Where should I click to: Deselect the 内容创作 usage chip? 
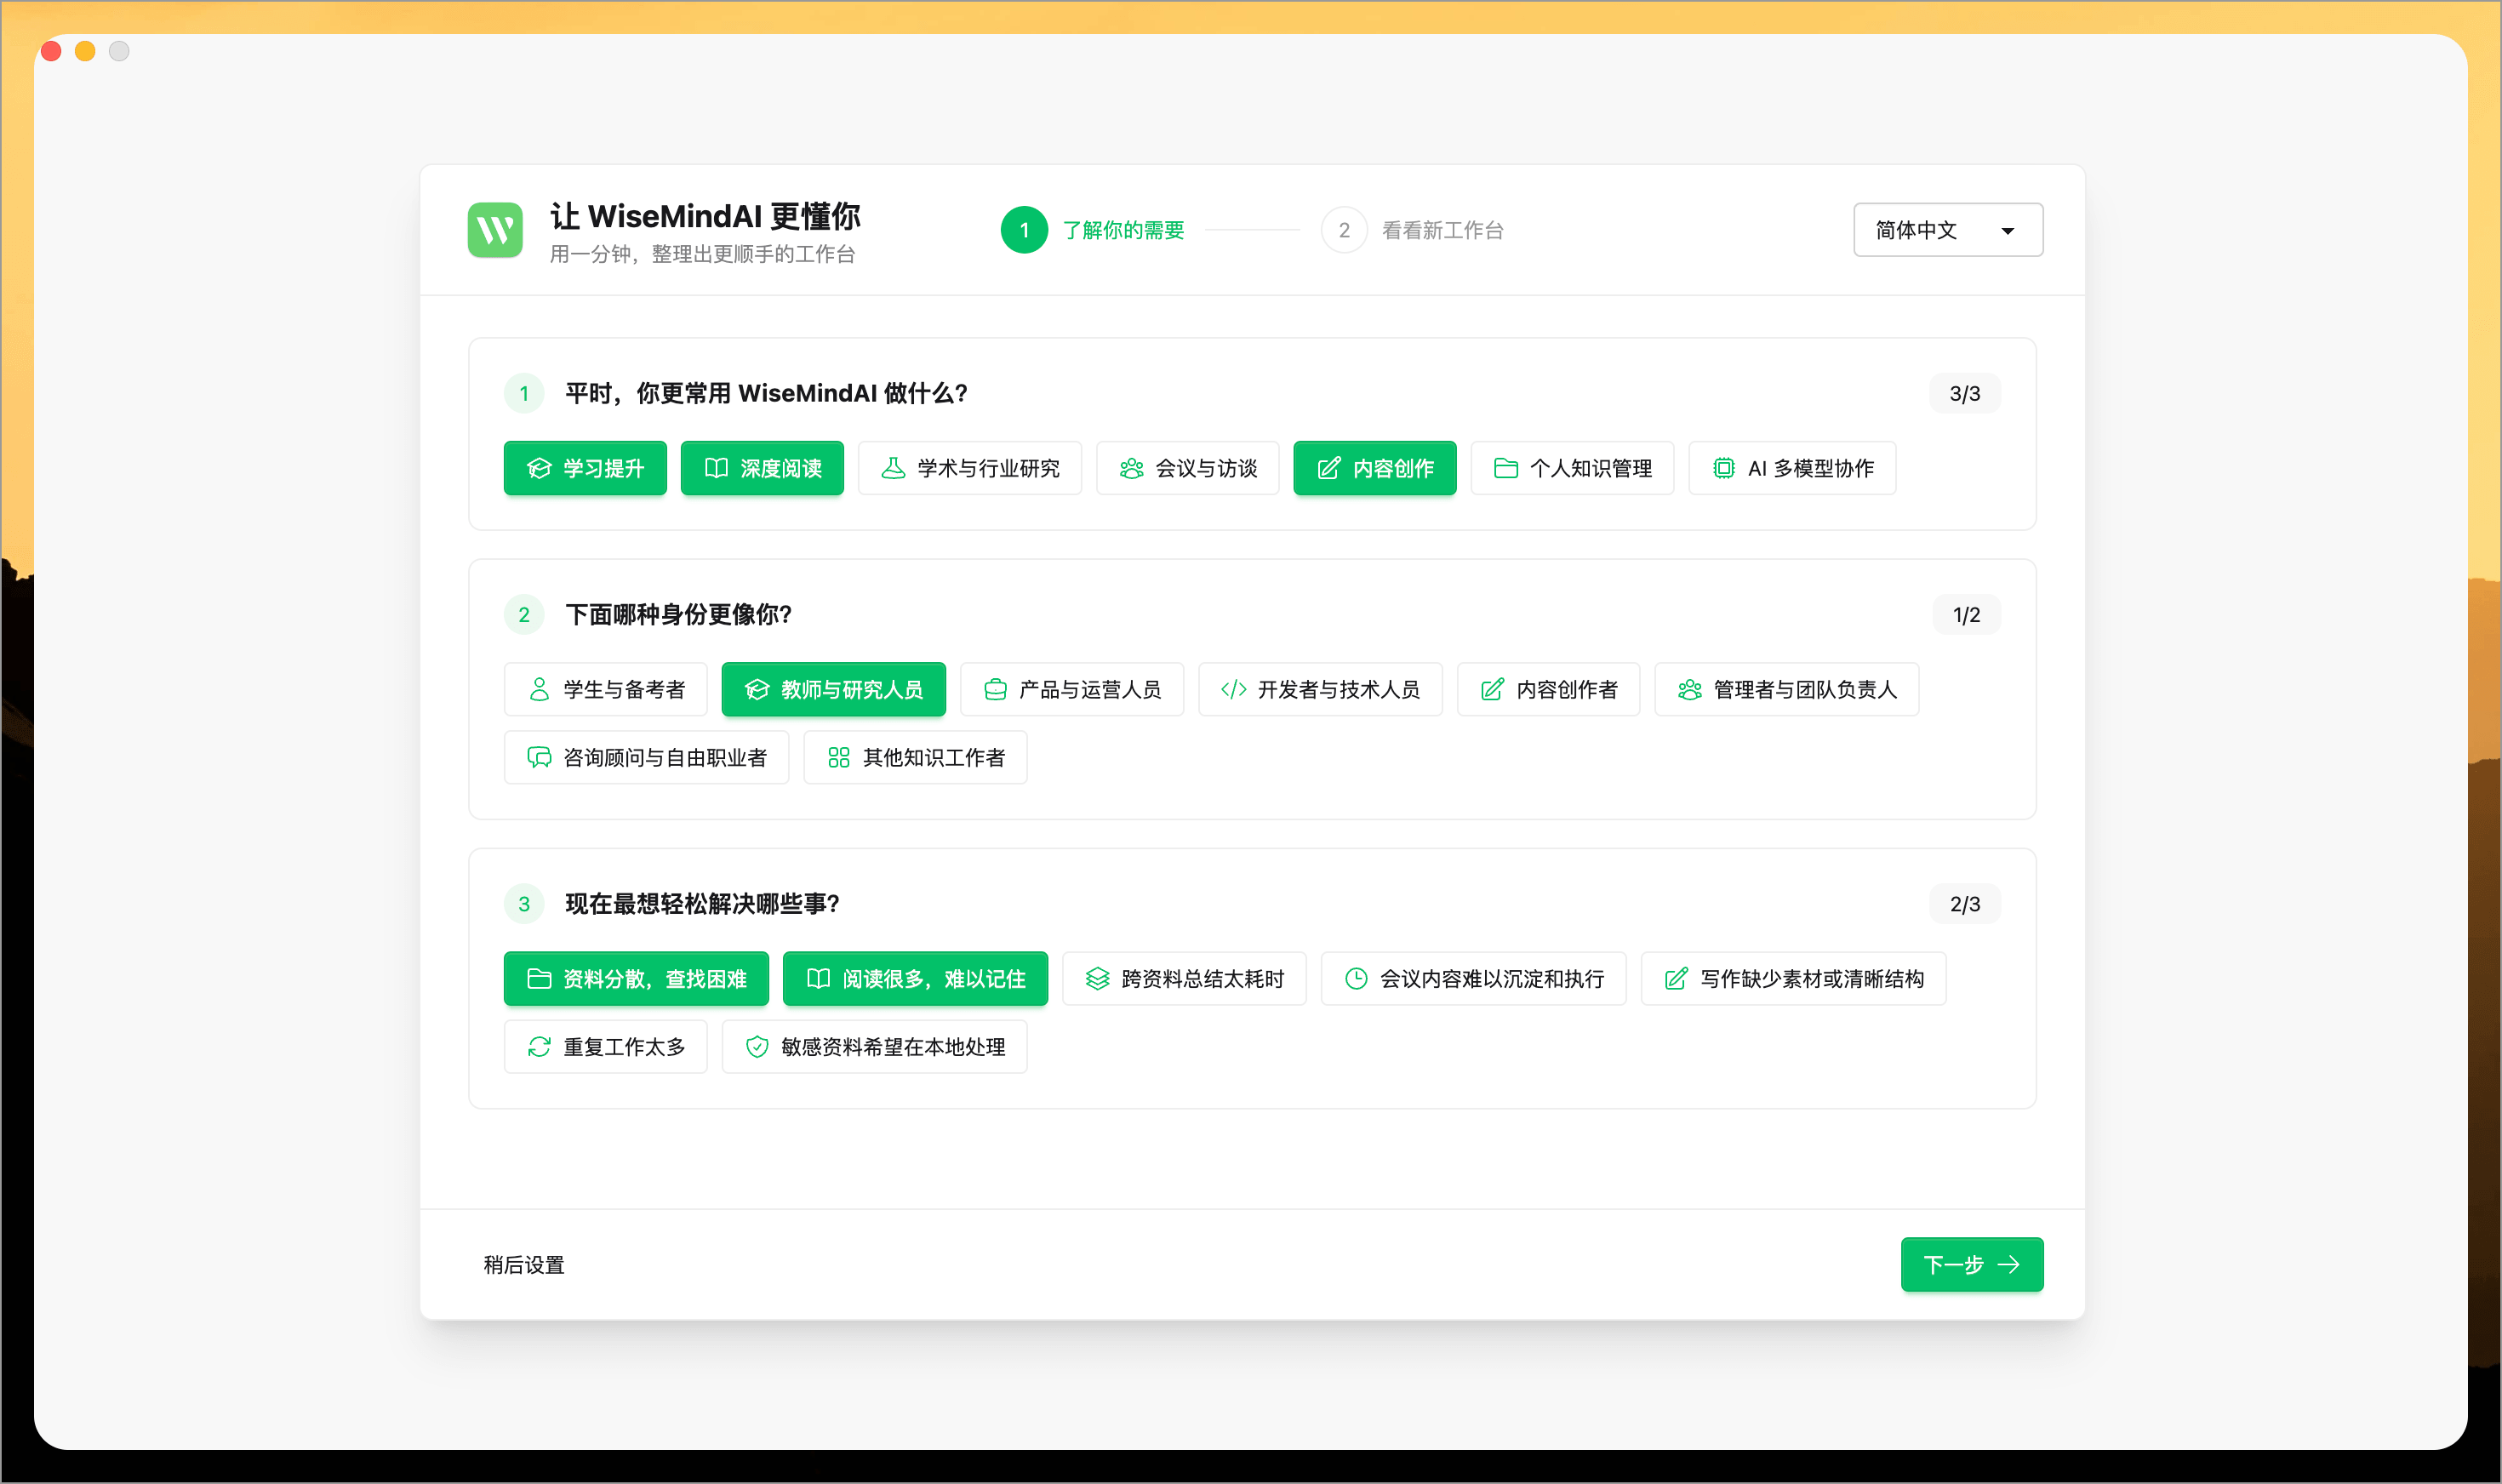point(1375,468)
